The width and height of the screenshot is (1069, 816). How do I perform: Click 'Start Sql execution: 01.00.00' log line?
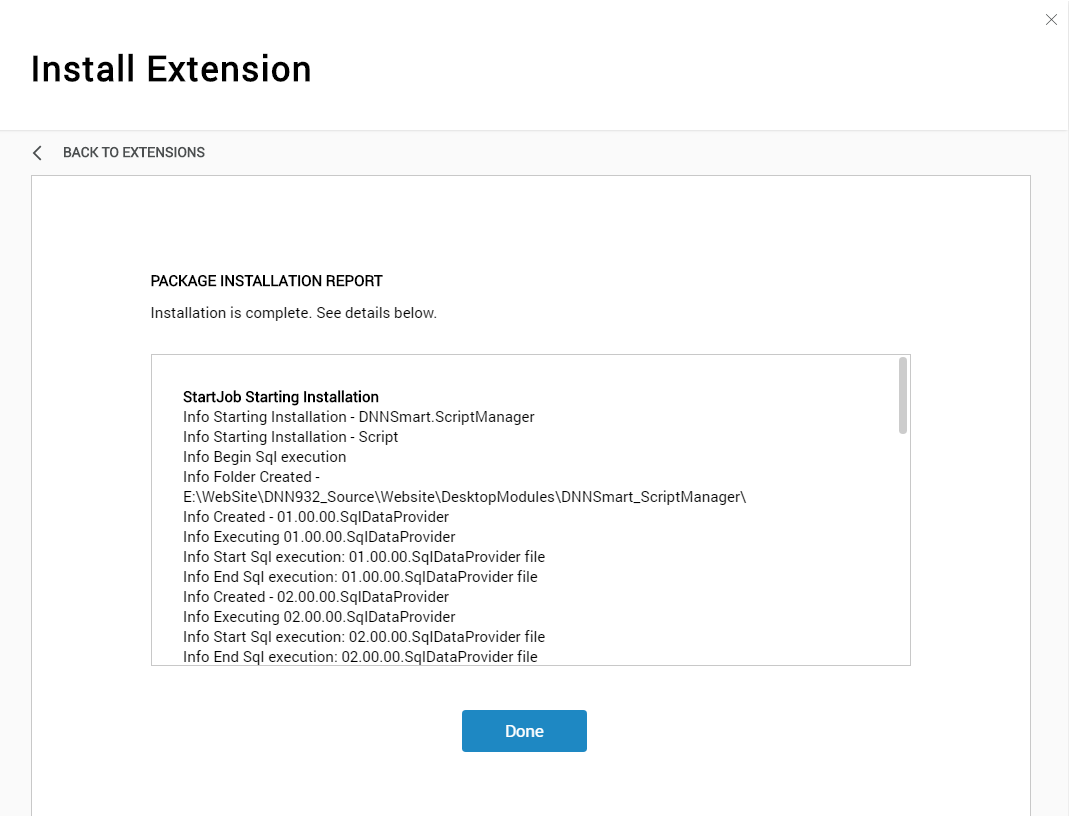364,557
